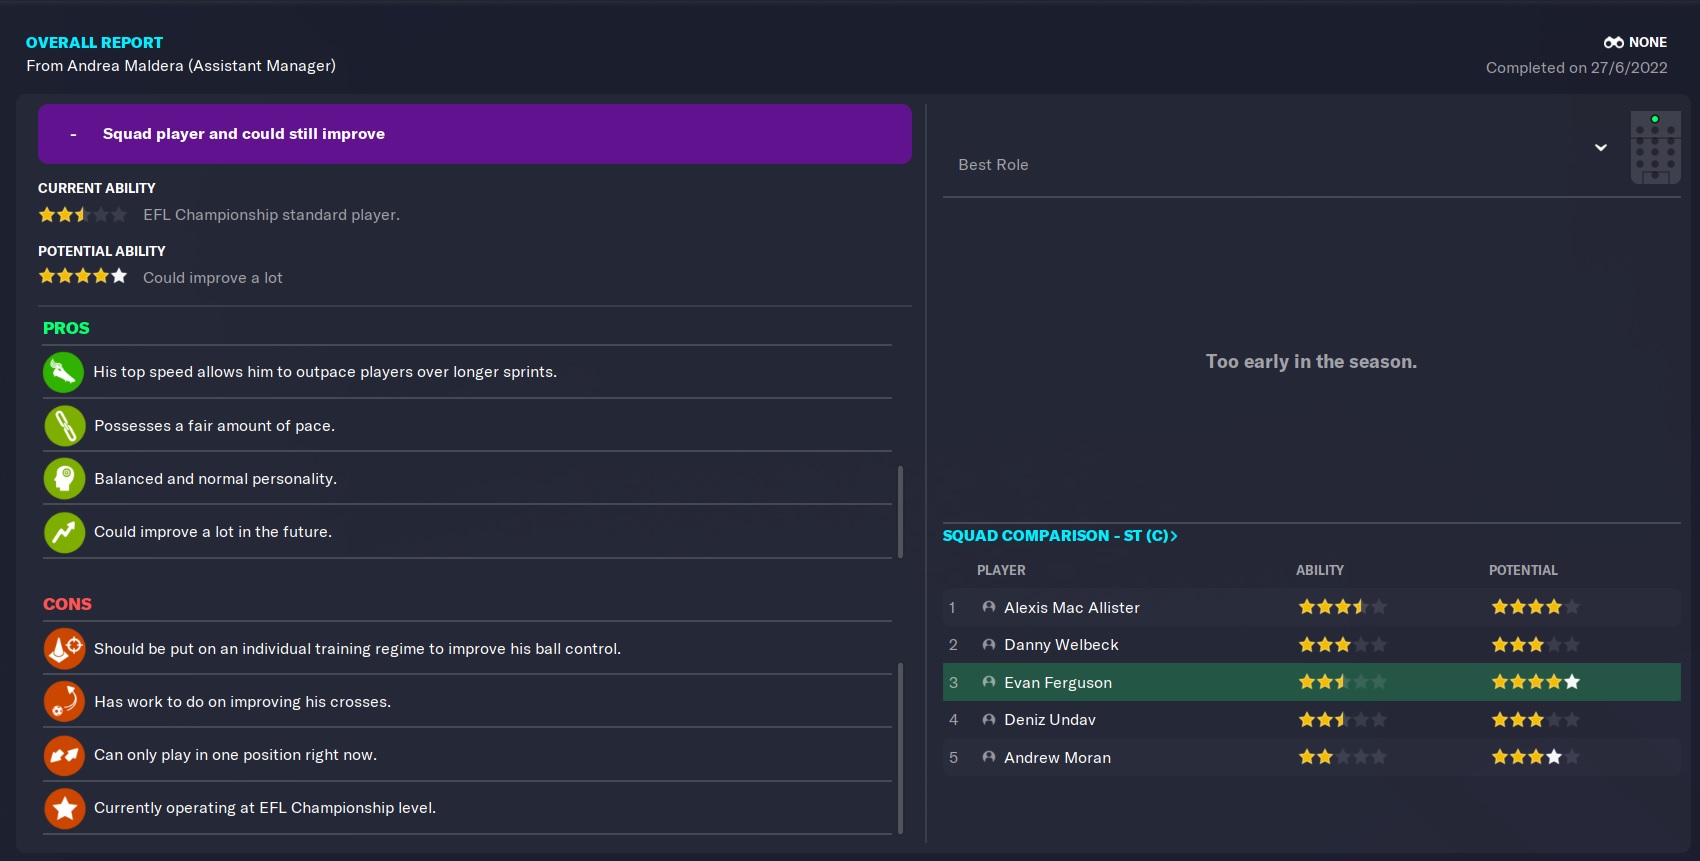This screenshot has width=1700, height=861.
Task: Click Andrew Moran's potential stars
Action: (x=1535, y=757)
